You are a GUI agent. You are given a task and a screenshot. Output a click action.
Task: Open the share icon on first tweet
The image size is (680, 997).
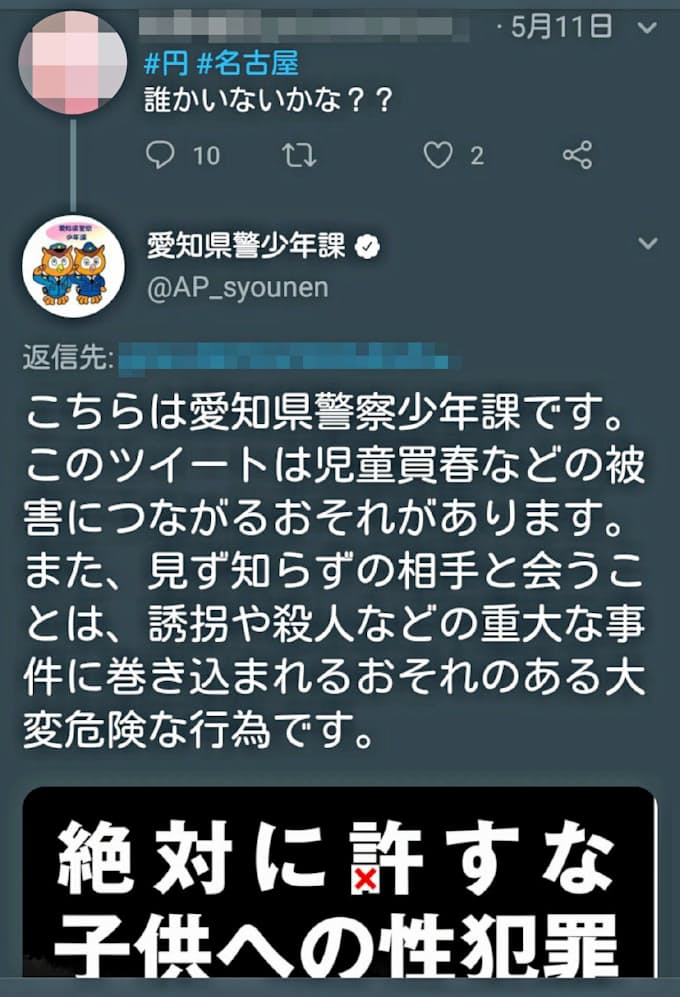577,155
